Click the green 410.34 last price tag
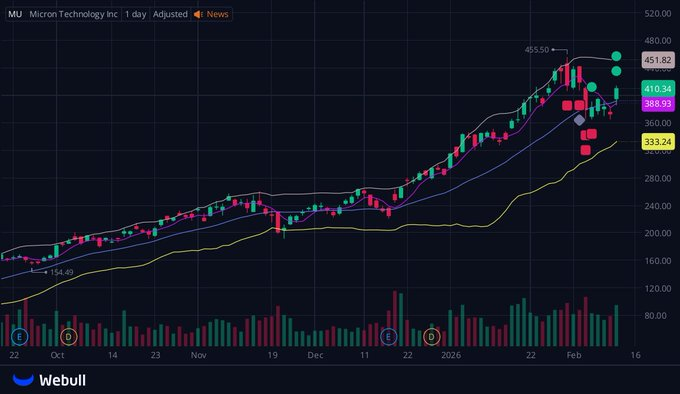The image size is (680, 394). pyautogui.click(x=658, y=89)
